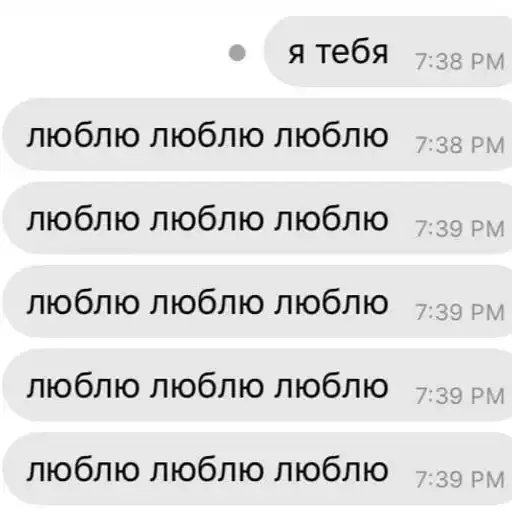Viewport: 512px width, 512px height.
Task: Select the last 'люблю люблю люблю' message at the bottom
Action: [x=257, y=469]
